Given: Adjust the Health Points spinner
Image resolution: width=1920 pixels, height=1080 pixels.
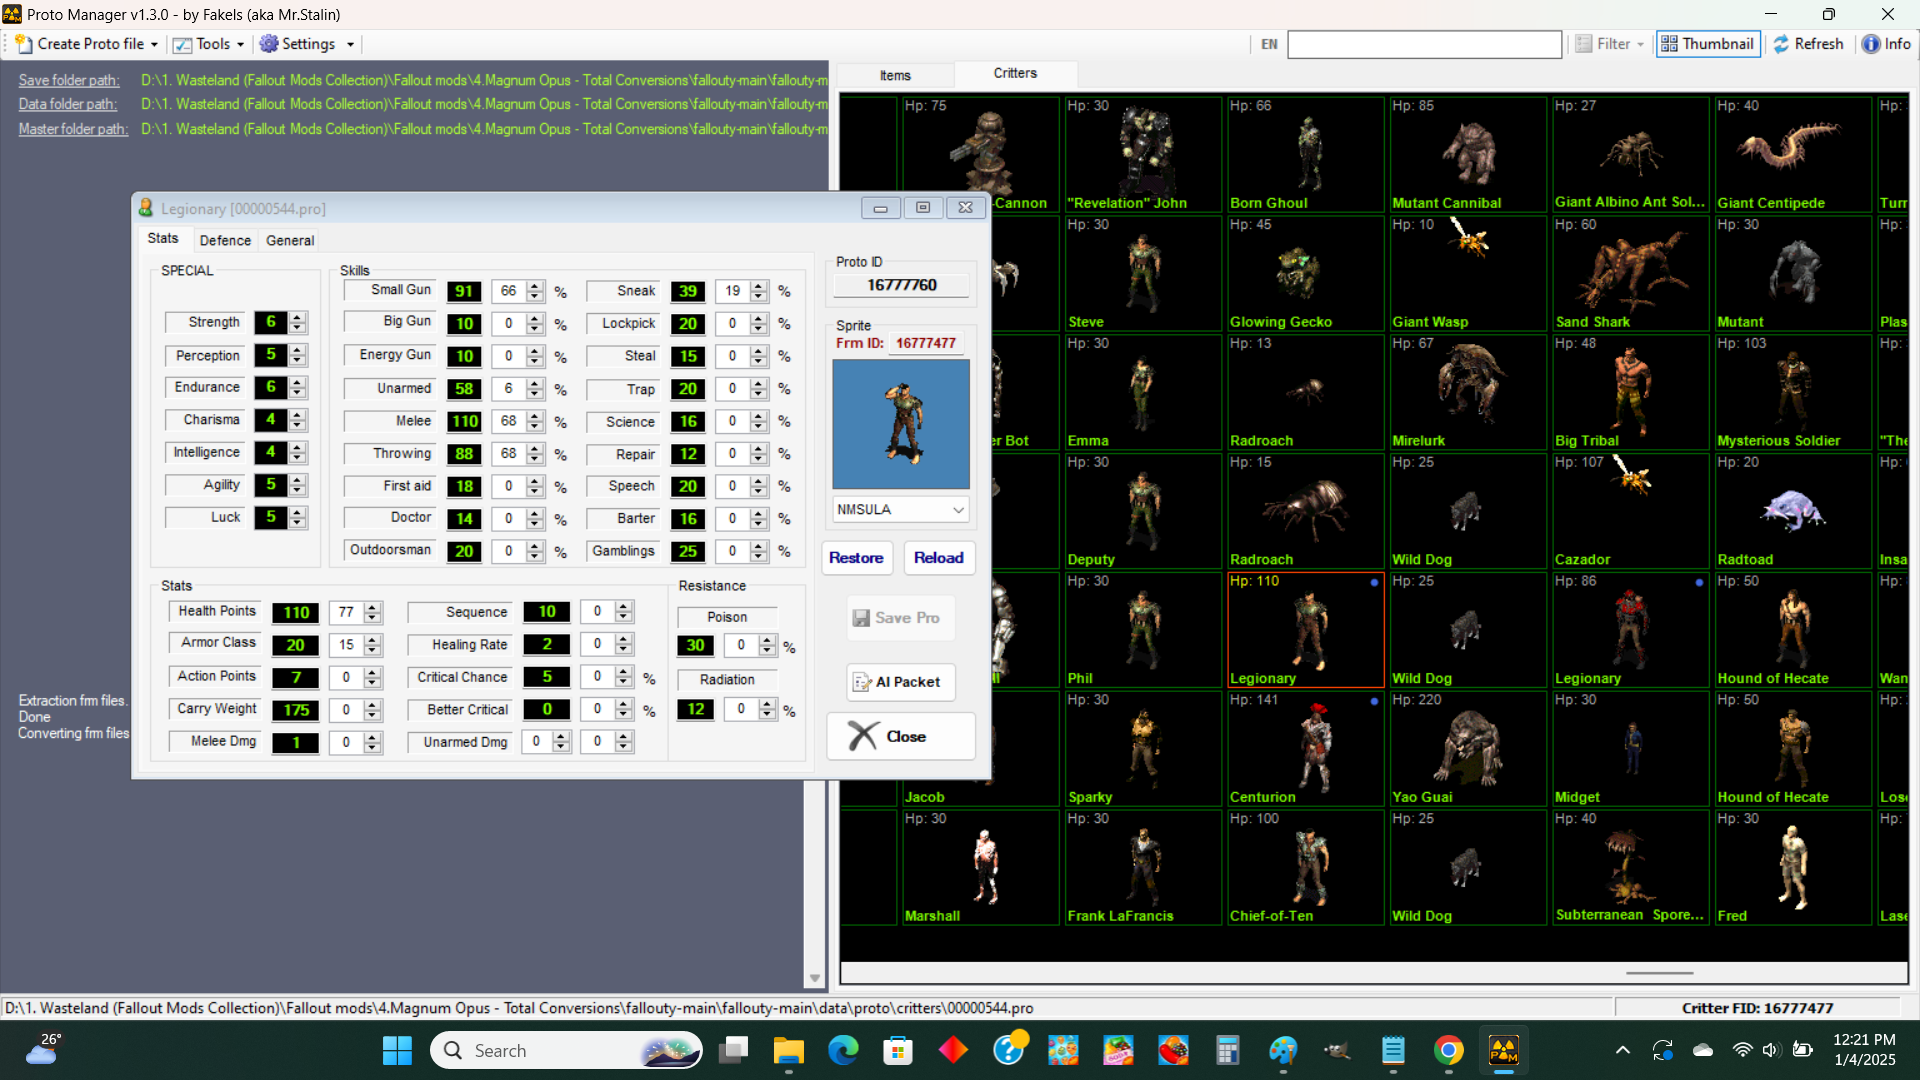Looking at the screenshot, I should coord(373,612).
